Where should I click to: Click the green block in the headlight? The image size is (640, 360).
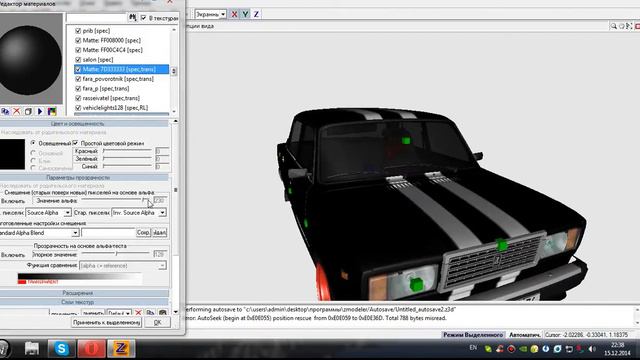tap(416, 284)
